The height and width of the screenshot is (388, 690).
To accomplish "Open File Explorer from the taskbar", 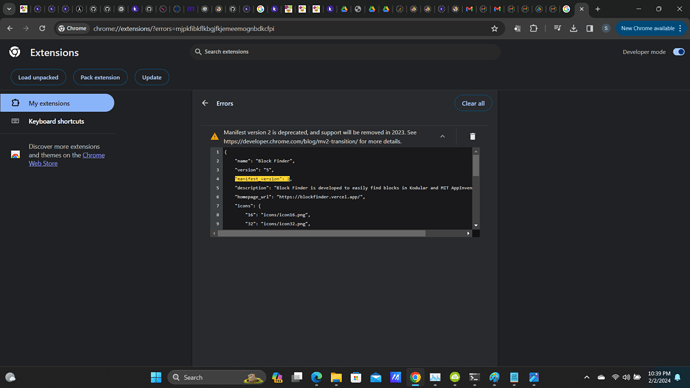I will click(336, 377).
